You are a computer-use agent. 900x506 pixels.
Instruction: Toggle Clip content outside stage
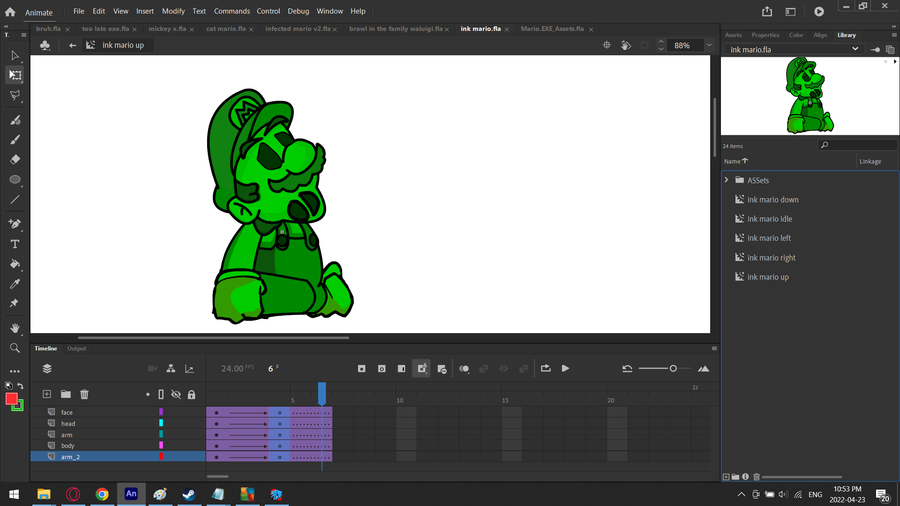tap(645, 45)
